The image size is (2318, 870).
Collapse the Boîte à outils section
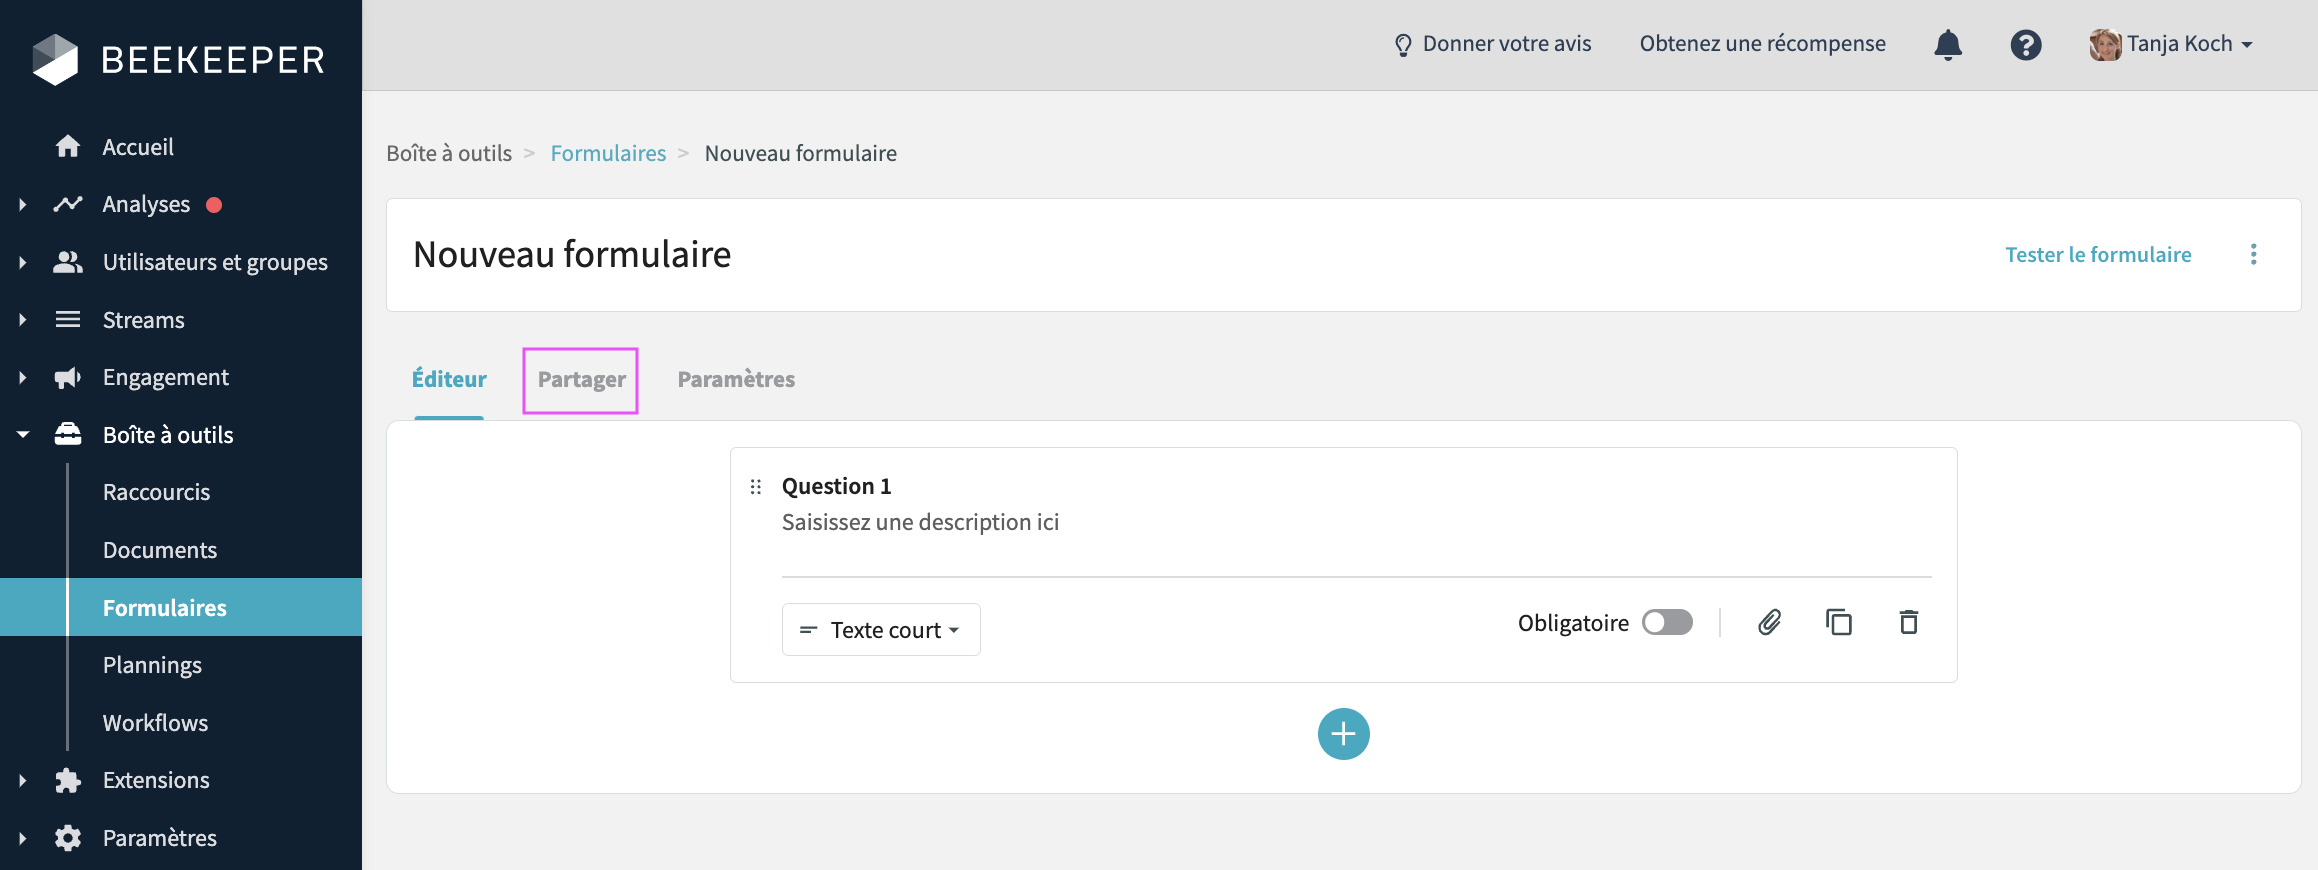click(x=23, y=435)
